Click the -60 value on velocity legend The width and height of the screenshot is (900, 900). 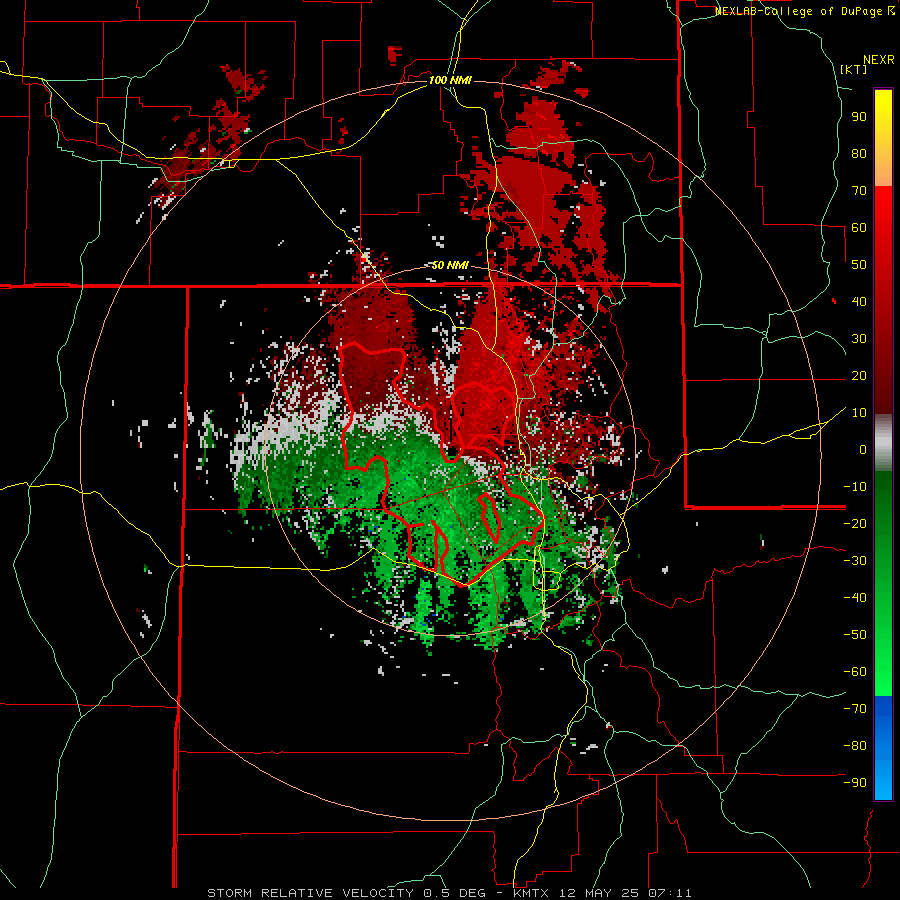coord(855,672)
